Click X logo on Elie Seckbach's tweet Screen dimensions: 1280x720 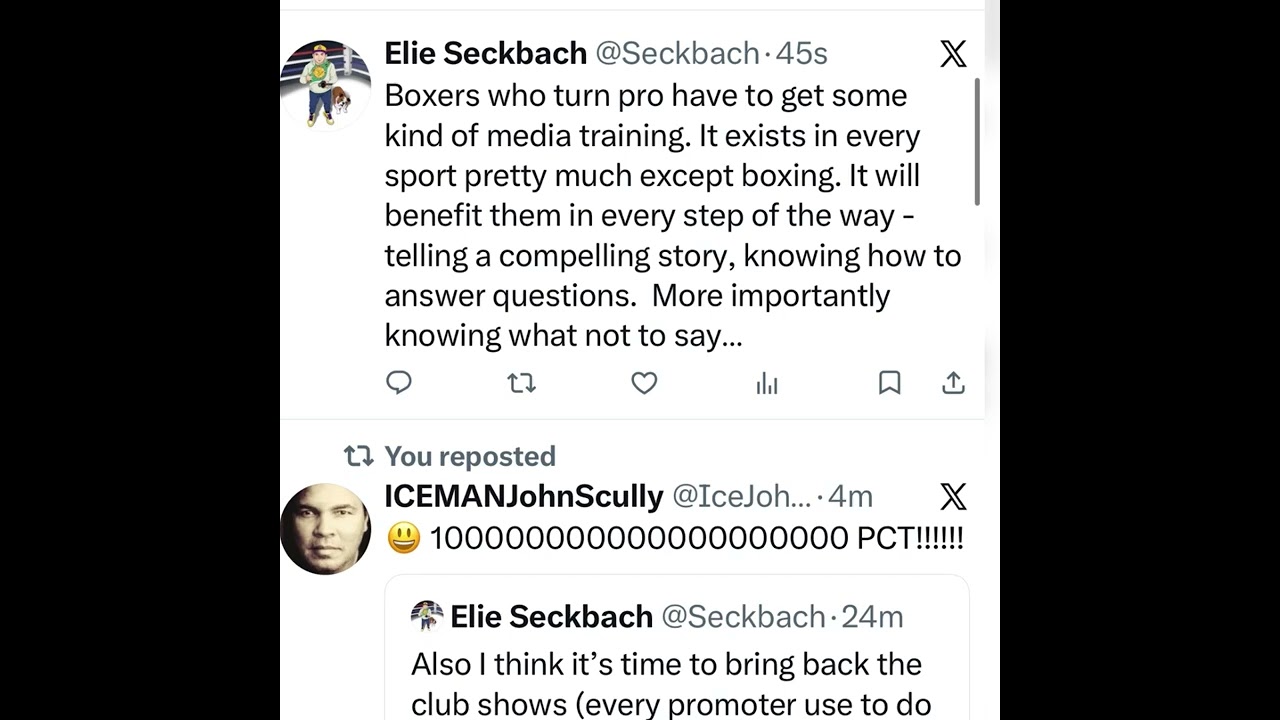click(x=953, y=54)
